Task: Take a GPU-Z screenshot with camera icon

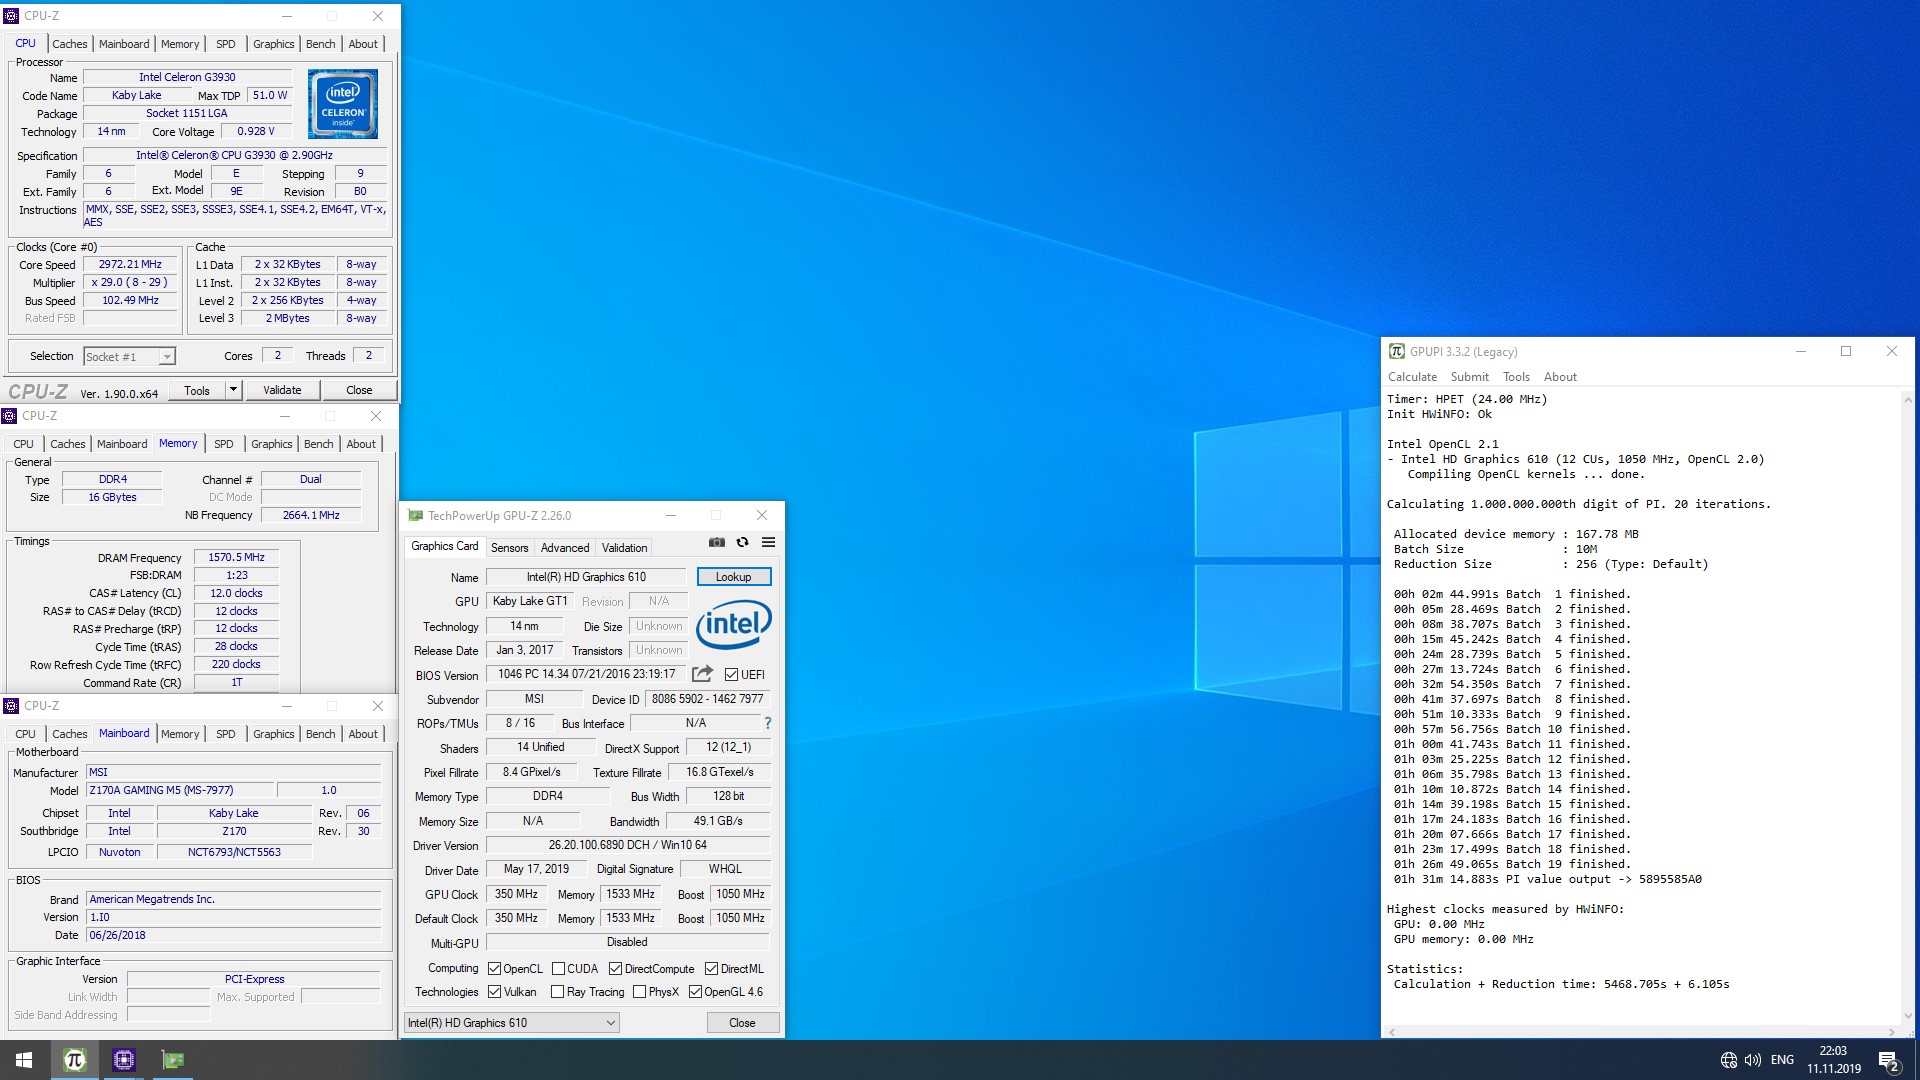Action: click(717, 542)
